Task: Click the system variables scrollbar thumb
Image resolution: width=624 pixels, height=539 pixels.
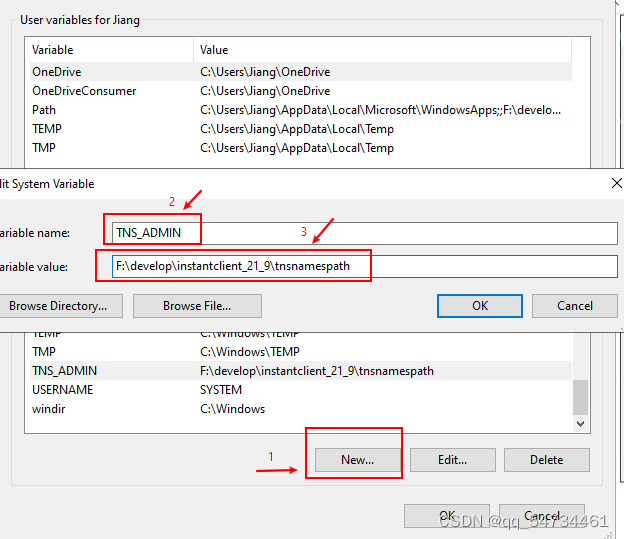Action: 580,398
